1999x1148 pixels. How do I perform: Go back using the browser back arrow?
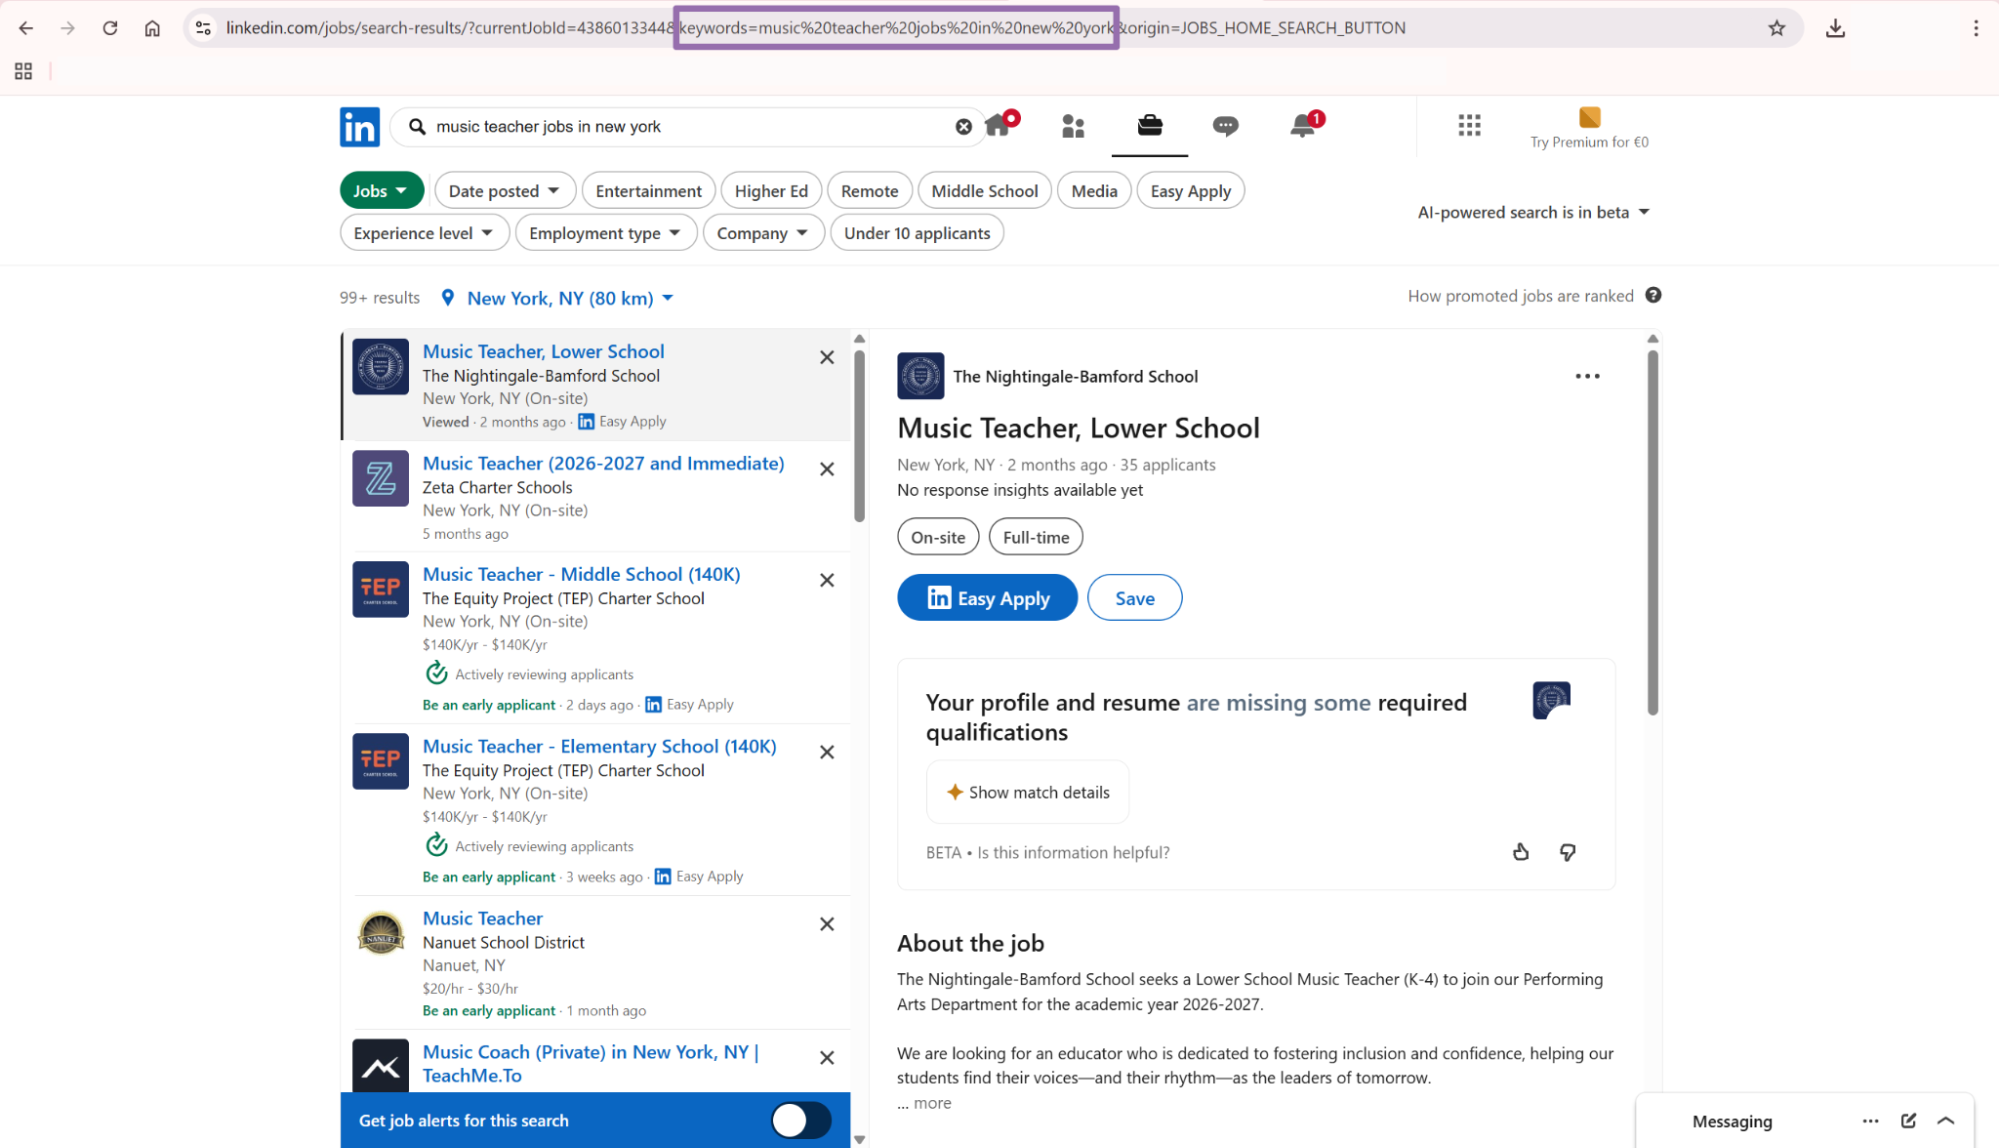tap(26, 28)
